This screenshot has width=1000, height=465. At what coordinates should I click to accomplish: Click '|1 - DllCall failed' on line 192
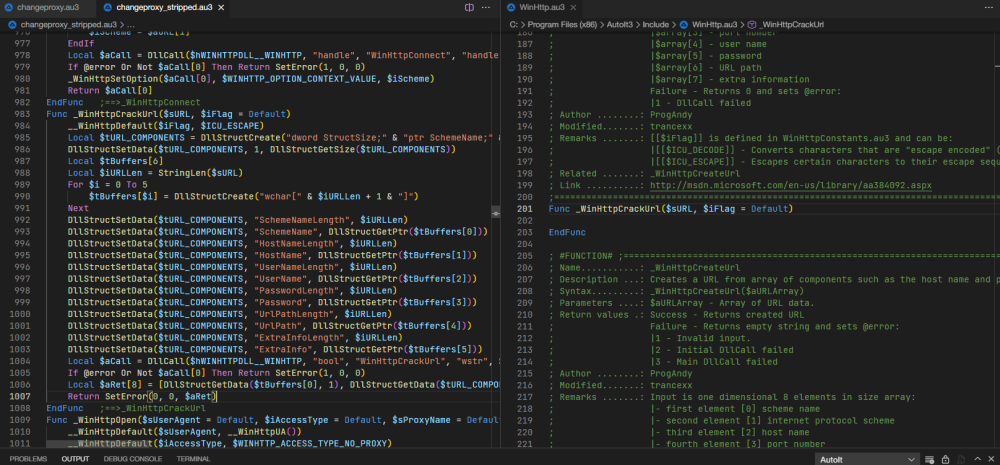tap(700, 103)
